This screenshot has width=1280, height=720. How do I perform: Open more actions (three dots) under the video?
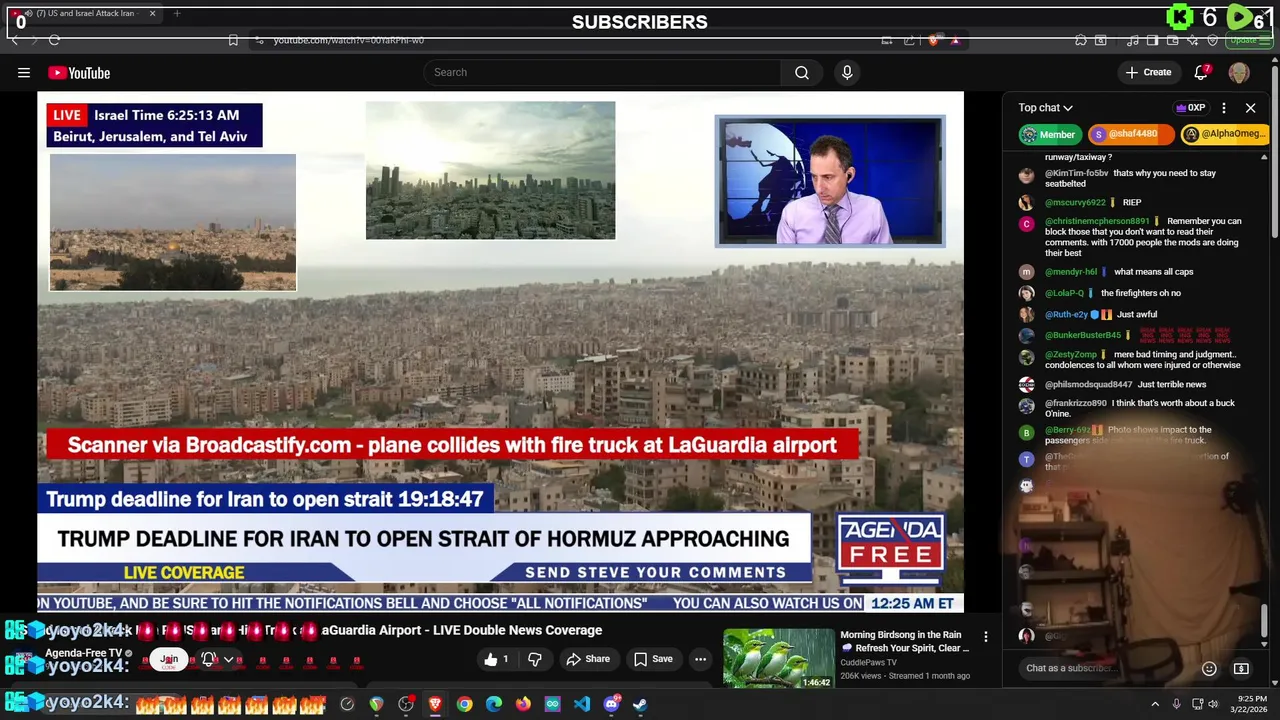(x=700, y=659)
